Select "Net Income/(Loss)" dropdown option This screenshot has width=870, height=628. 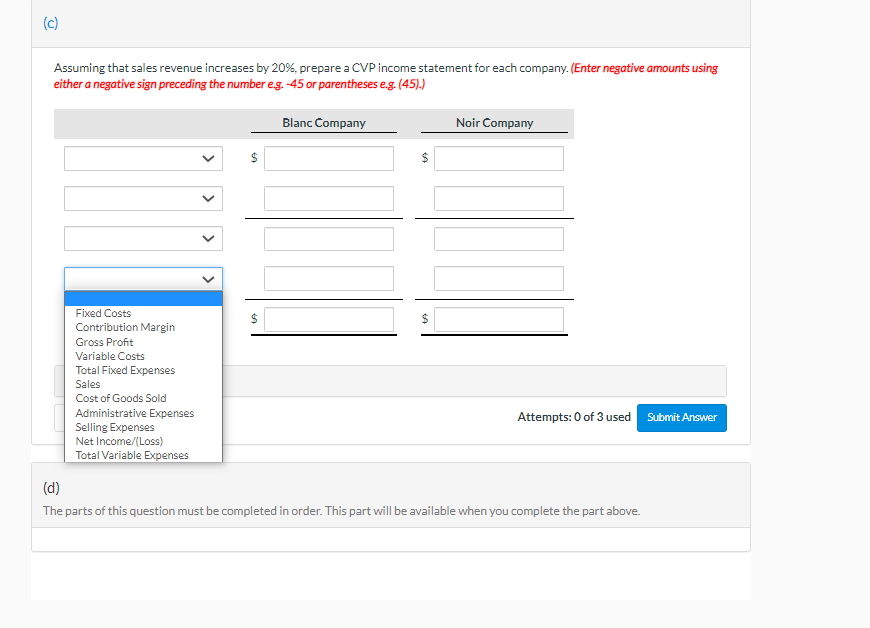coord(118,441)
